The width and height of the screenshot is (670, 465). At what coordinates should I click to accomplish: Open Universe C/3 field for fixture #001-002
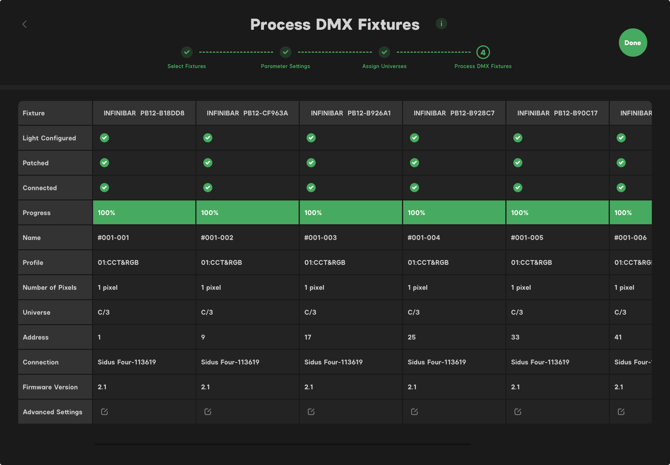(x=207, y=312)
